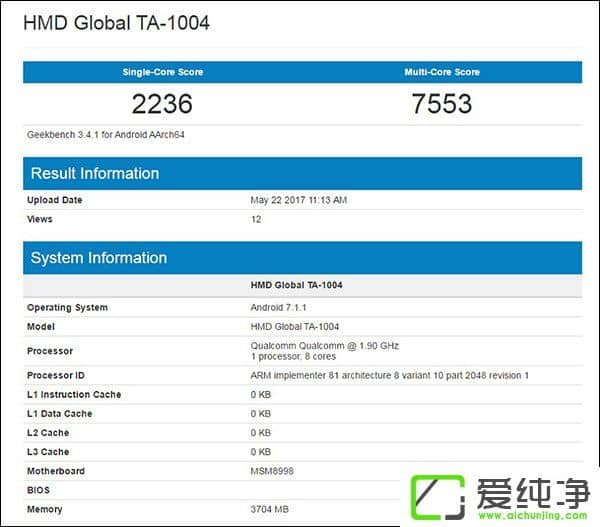This screenshot has width=600, height=527.
Task: Click the L2 Cache 0 KB value
Action: [x=261, y=433]
